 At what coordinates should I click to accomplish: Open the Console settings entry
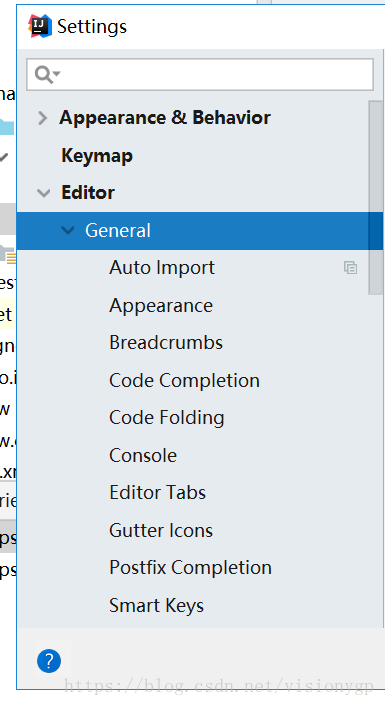pos(143,456)
